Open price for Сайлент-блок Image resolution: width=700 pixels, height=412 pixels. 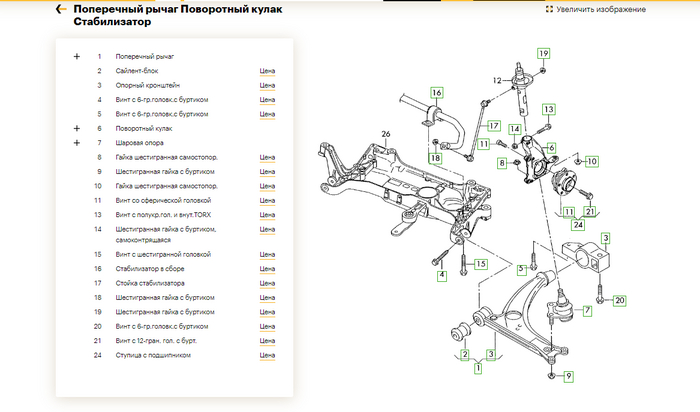coord(267,71)
